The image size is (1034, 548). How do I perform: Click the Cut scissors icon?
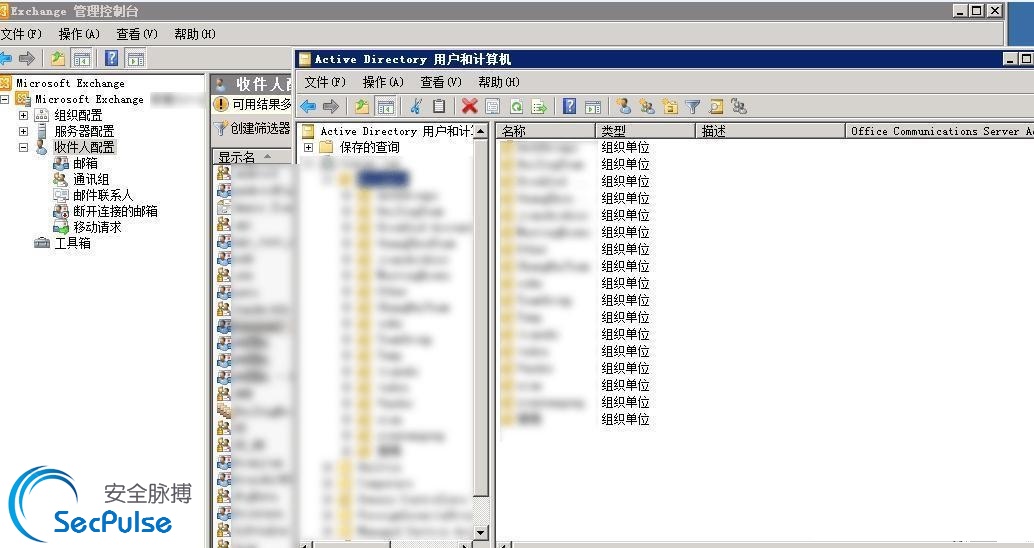[x=415, y=106]
